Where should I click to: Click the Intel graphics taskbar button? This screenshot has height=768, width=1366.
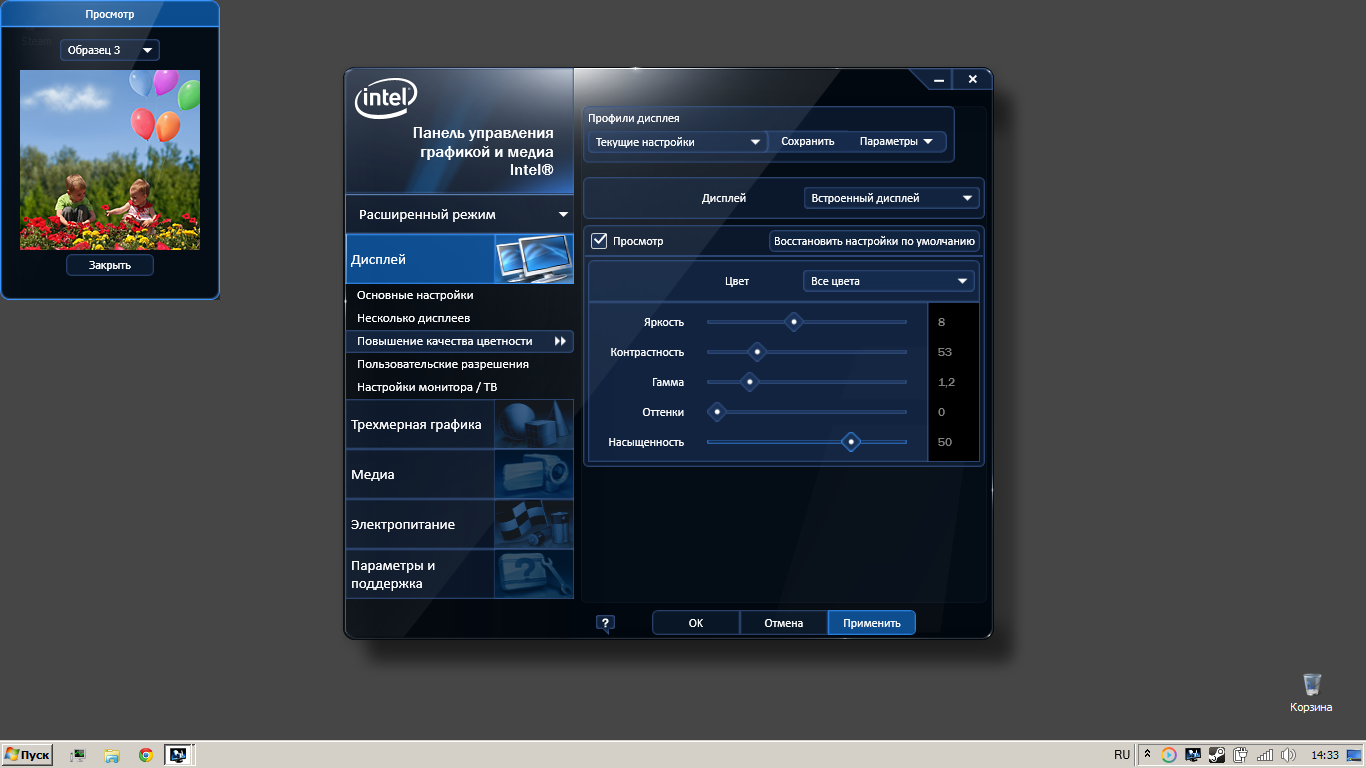coord(180,755)
